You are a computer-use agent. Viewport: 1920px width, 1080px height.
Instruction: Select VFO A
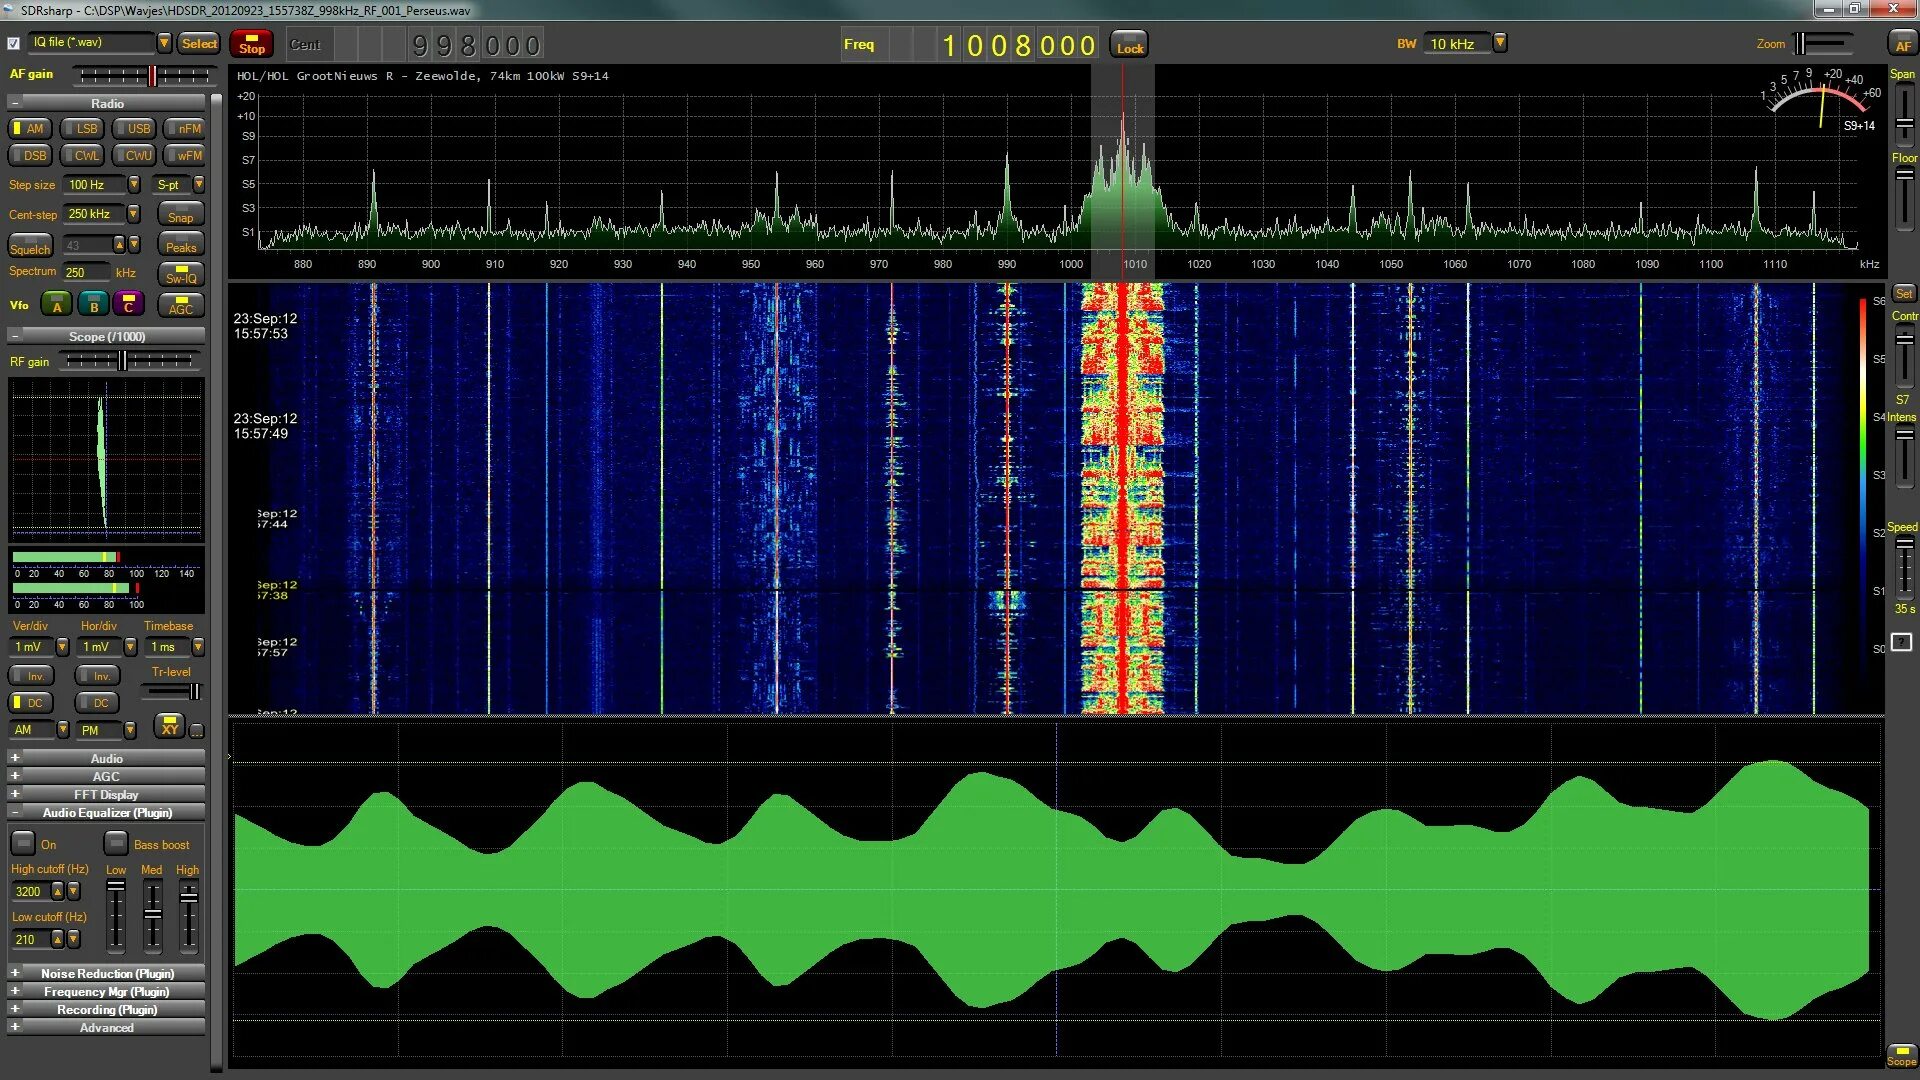pos(57,304)
